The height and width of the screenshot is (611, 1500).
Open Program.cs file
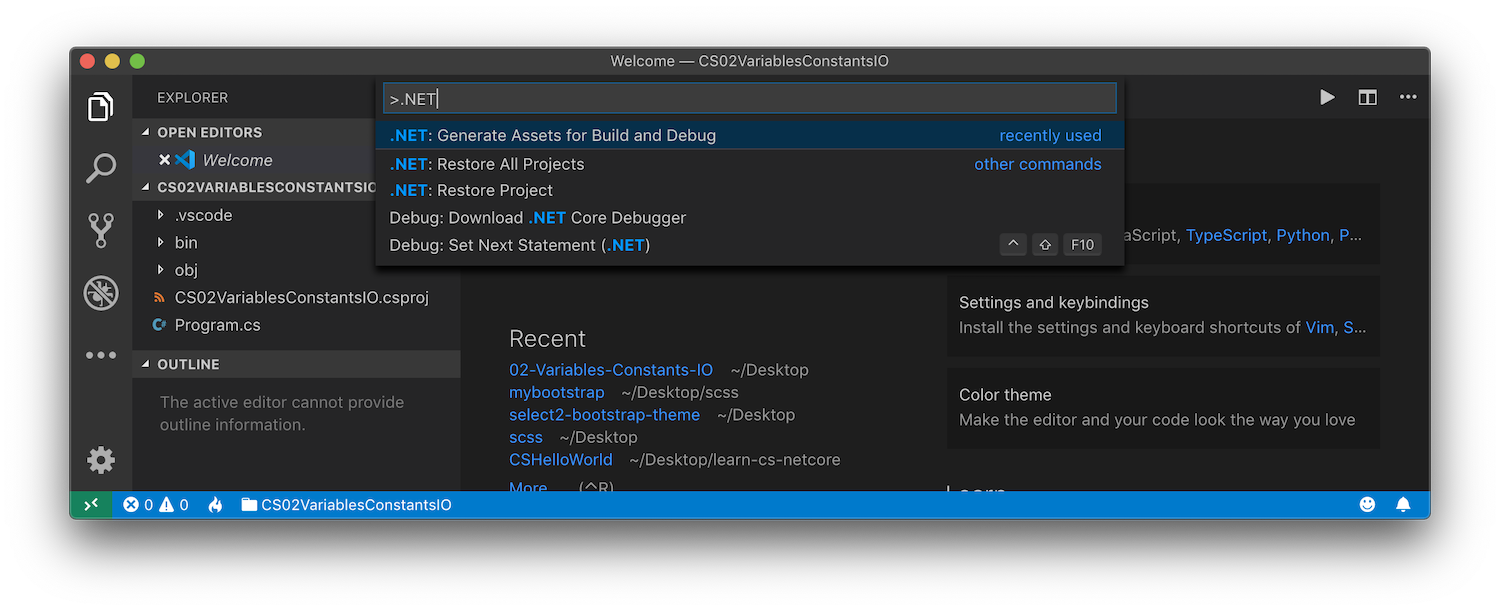(217, 325)
